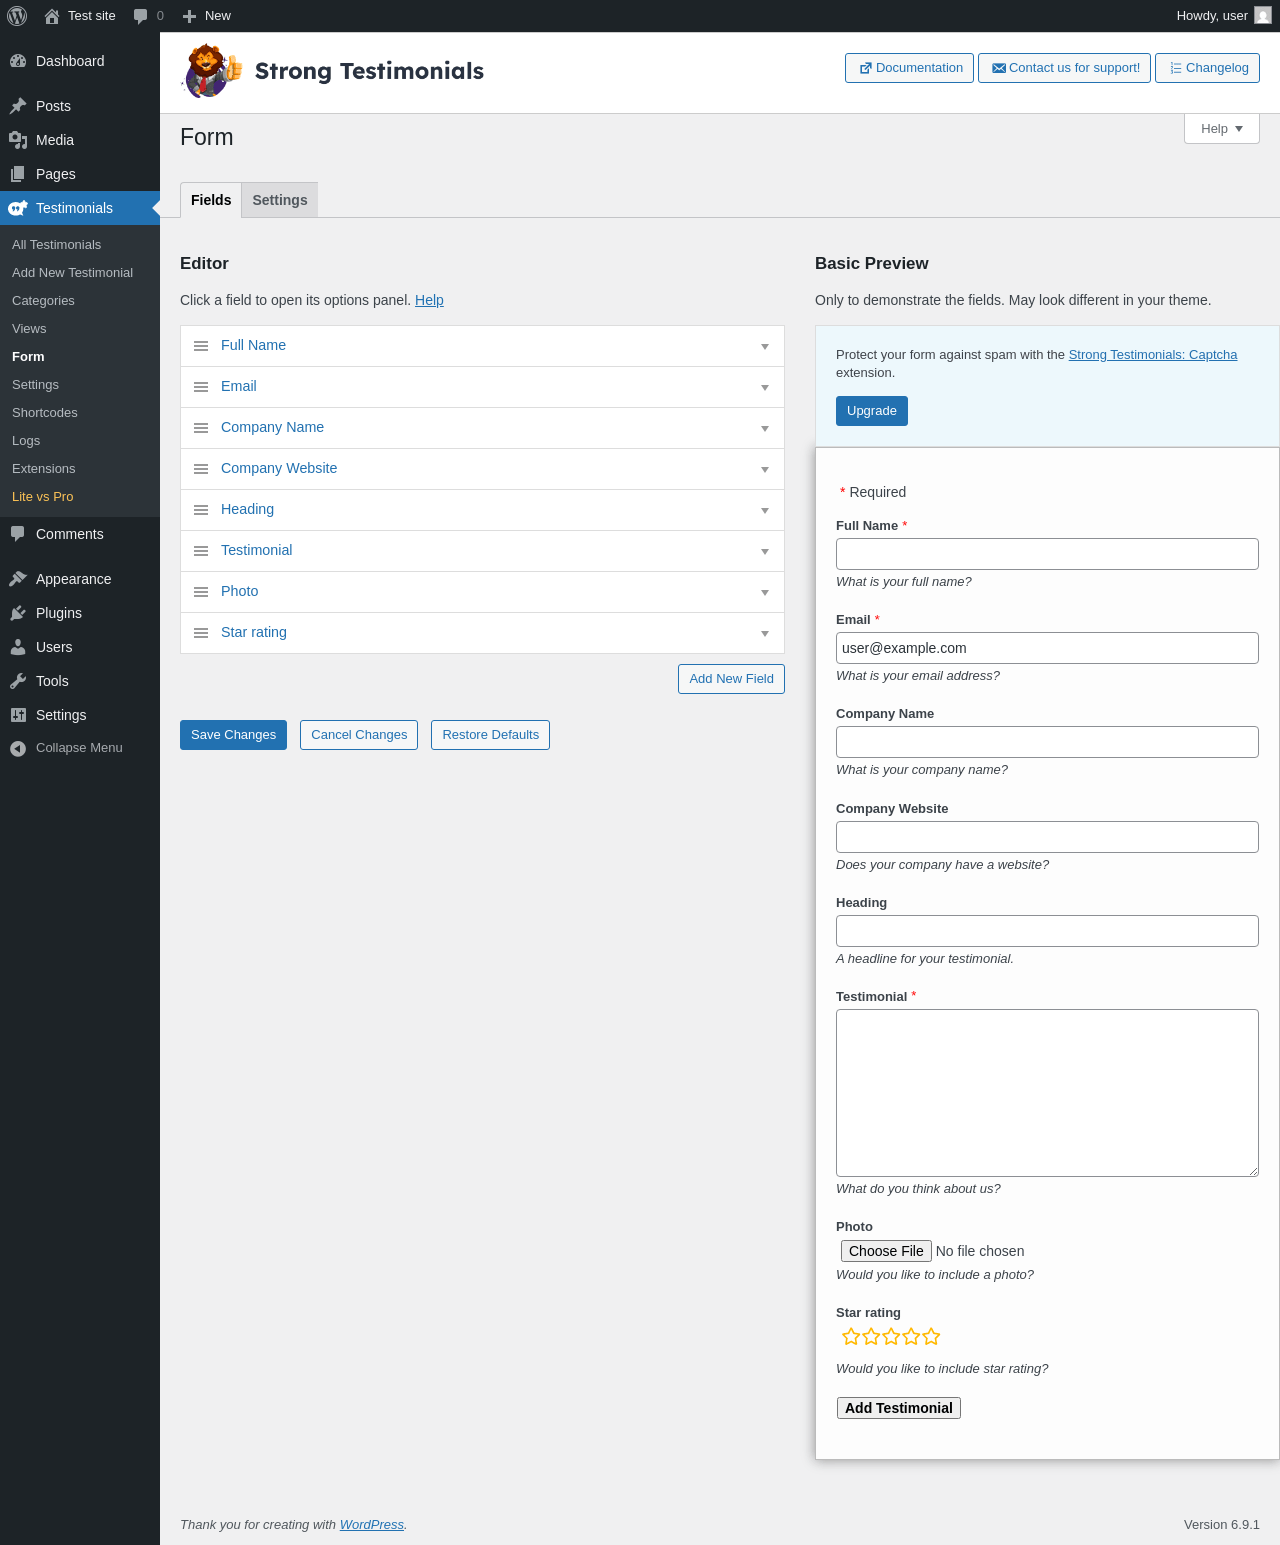Viewport: 1280px width, 1545px height.
Task: Click the Plugins plug icon
Action: 18,613
